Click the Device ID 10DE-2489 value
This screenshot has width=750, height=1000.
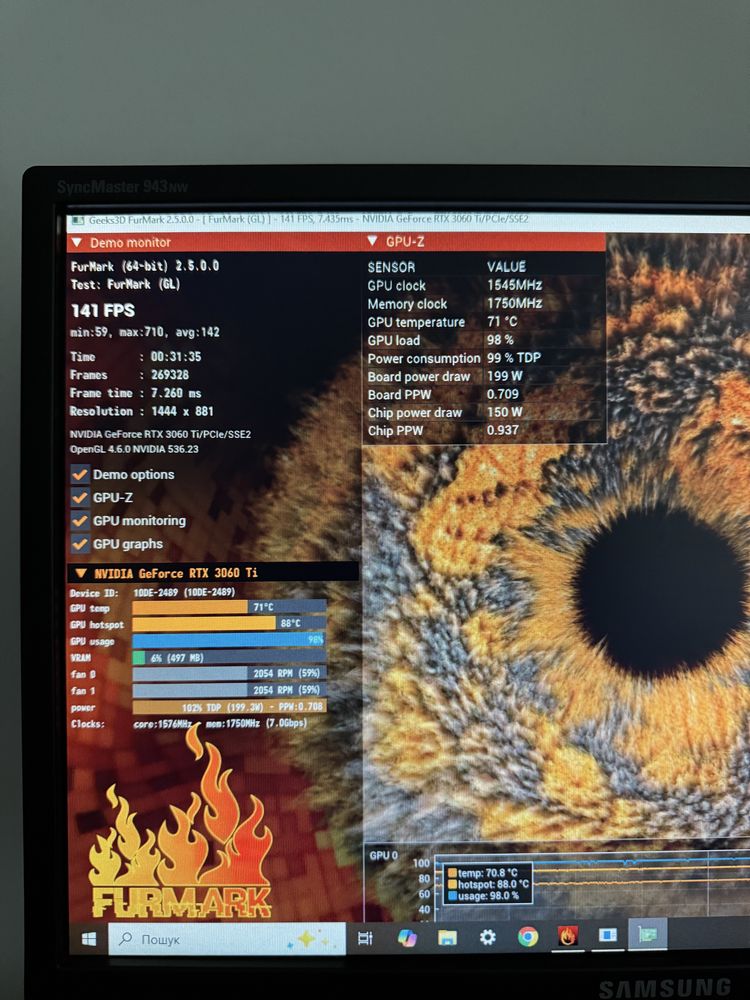coord(184,592)
